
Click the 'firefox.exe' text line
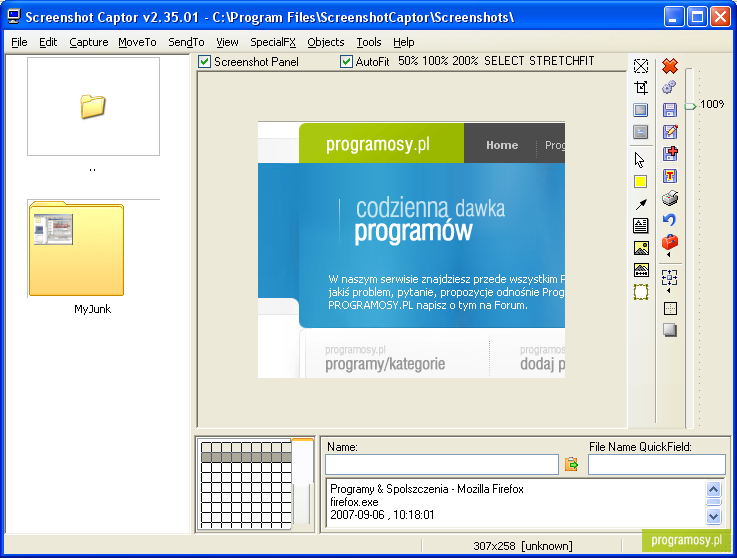point(354,502)
